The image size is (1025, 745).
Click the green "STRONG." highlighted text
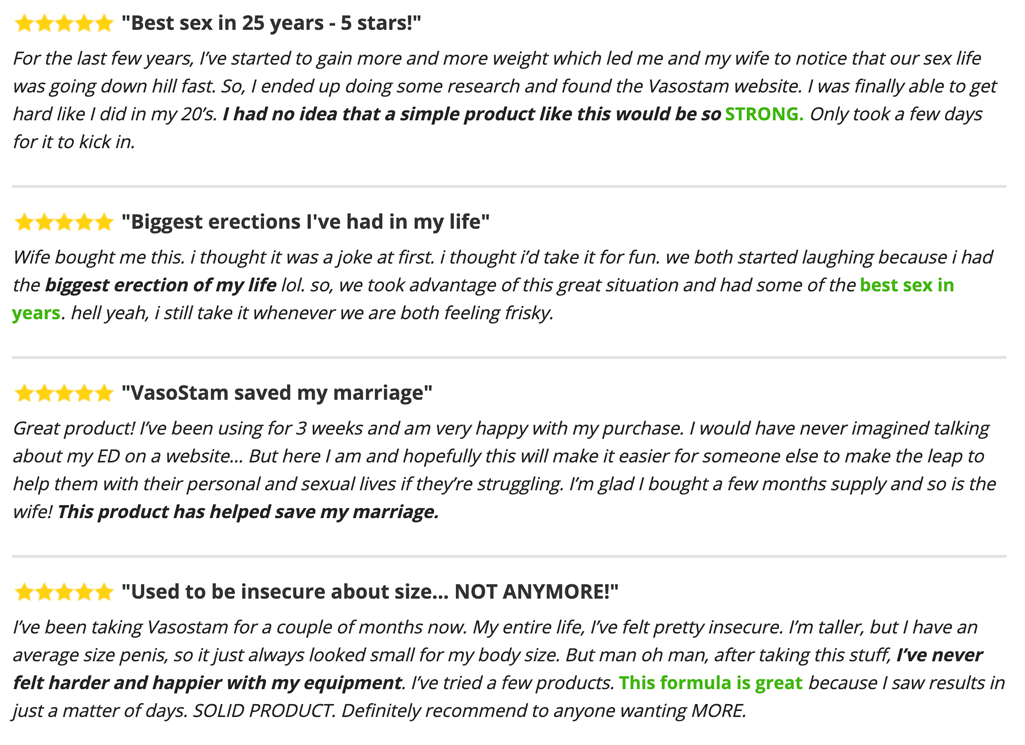click(x=764, y=114)
